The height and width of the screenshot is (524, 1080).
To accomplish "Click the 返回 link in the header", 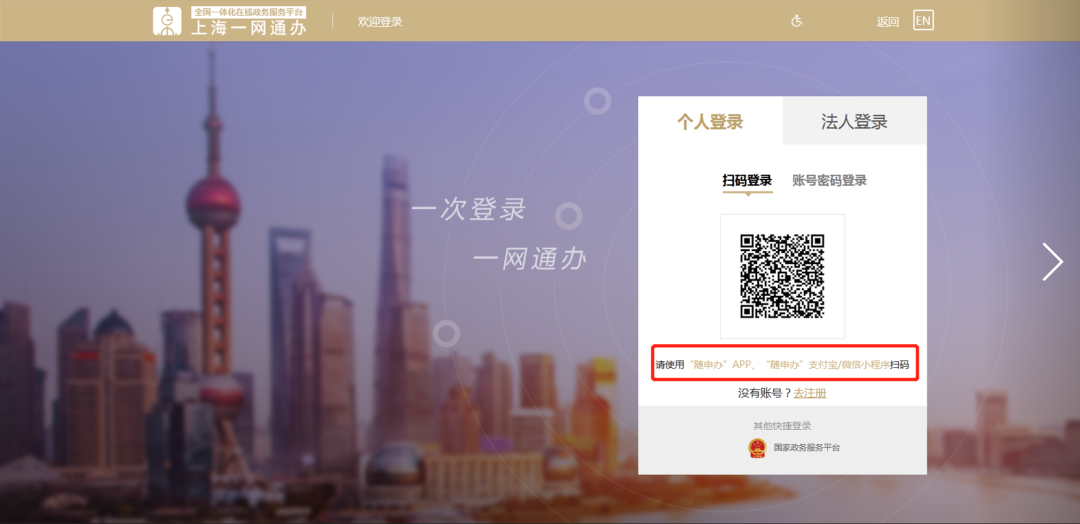I will pos(888,21).
